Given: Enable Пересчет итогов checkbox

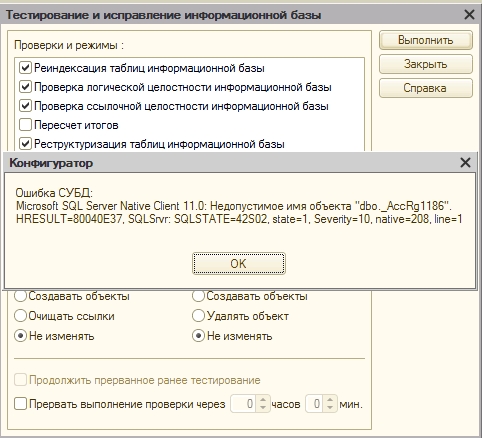Looking at the screenshot, I should tap(25, 125).
